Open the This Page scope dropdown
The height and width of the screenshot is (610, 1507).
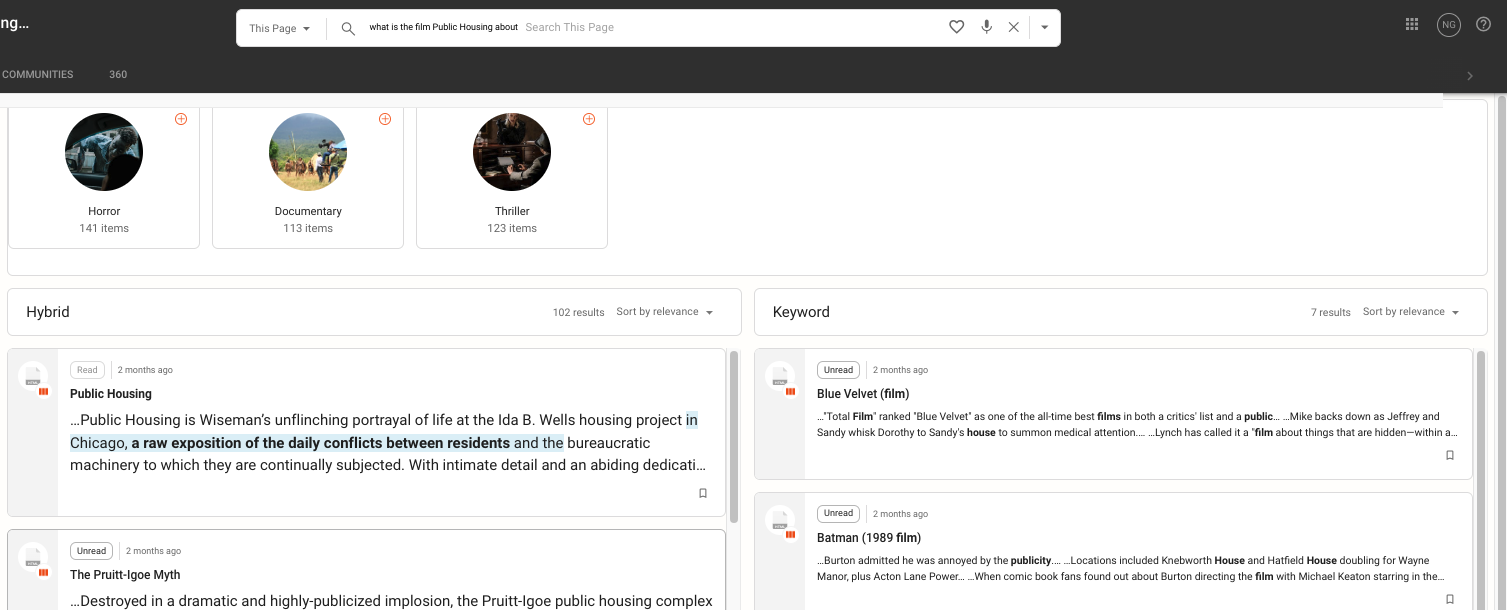pyautogui.click(x=280, y=28)
